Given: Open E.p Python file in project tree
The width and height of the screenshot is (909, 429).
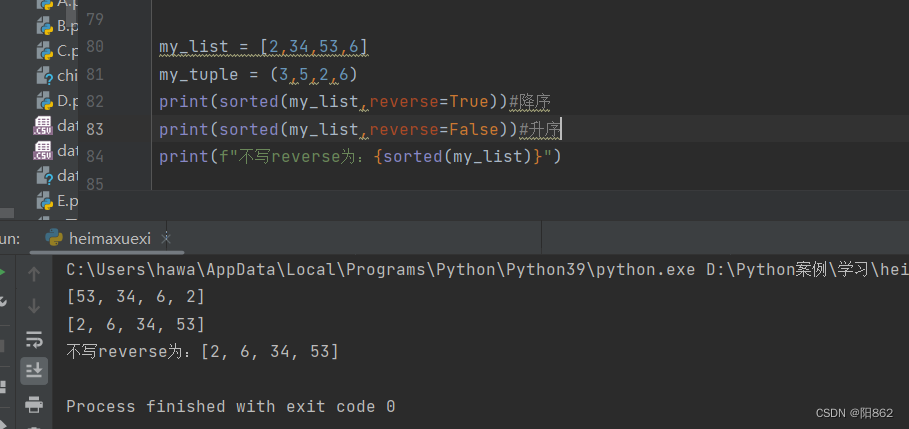Looking at the screenshot, I should [x=57, y=201].
